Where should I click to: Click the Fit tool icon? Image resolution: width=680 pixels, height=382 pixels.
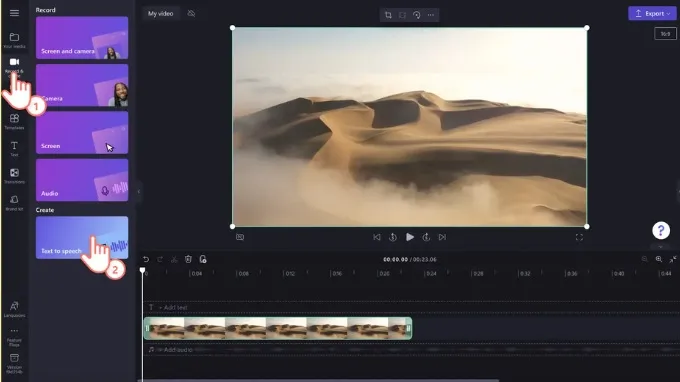(402, 15)
